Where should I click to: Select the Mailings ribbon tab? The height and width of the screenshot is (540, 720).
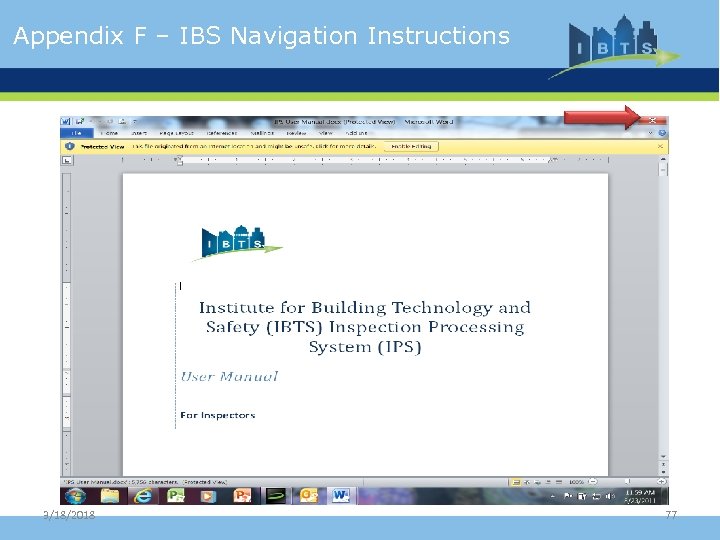point(262,133)
